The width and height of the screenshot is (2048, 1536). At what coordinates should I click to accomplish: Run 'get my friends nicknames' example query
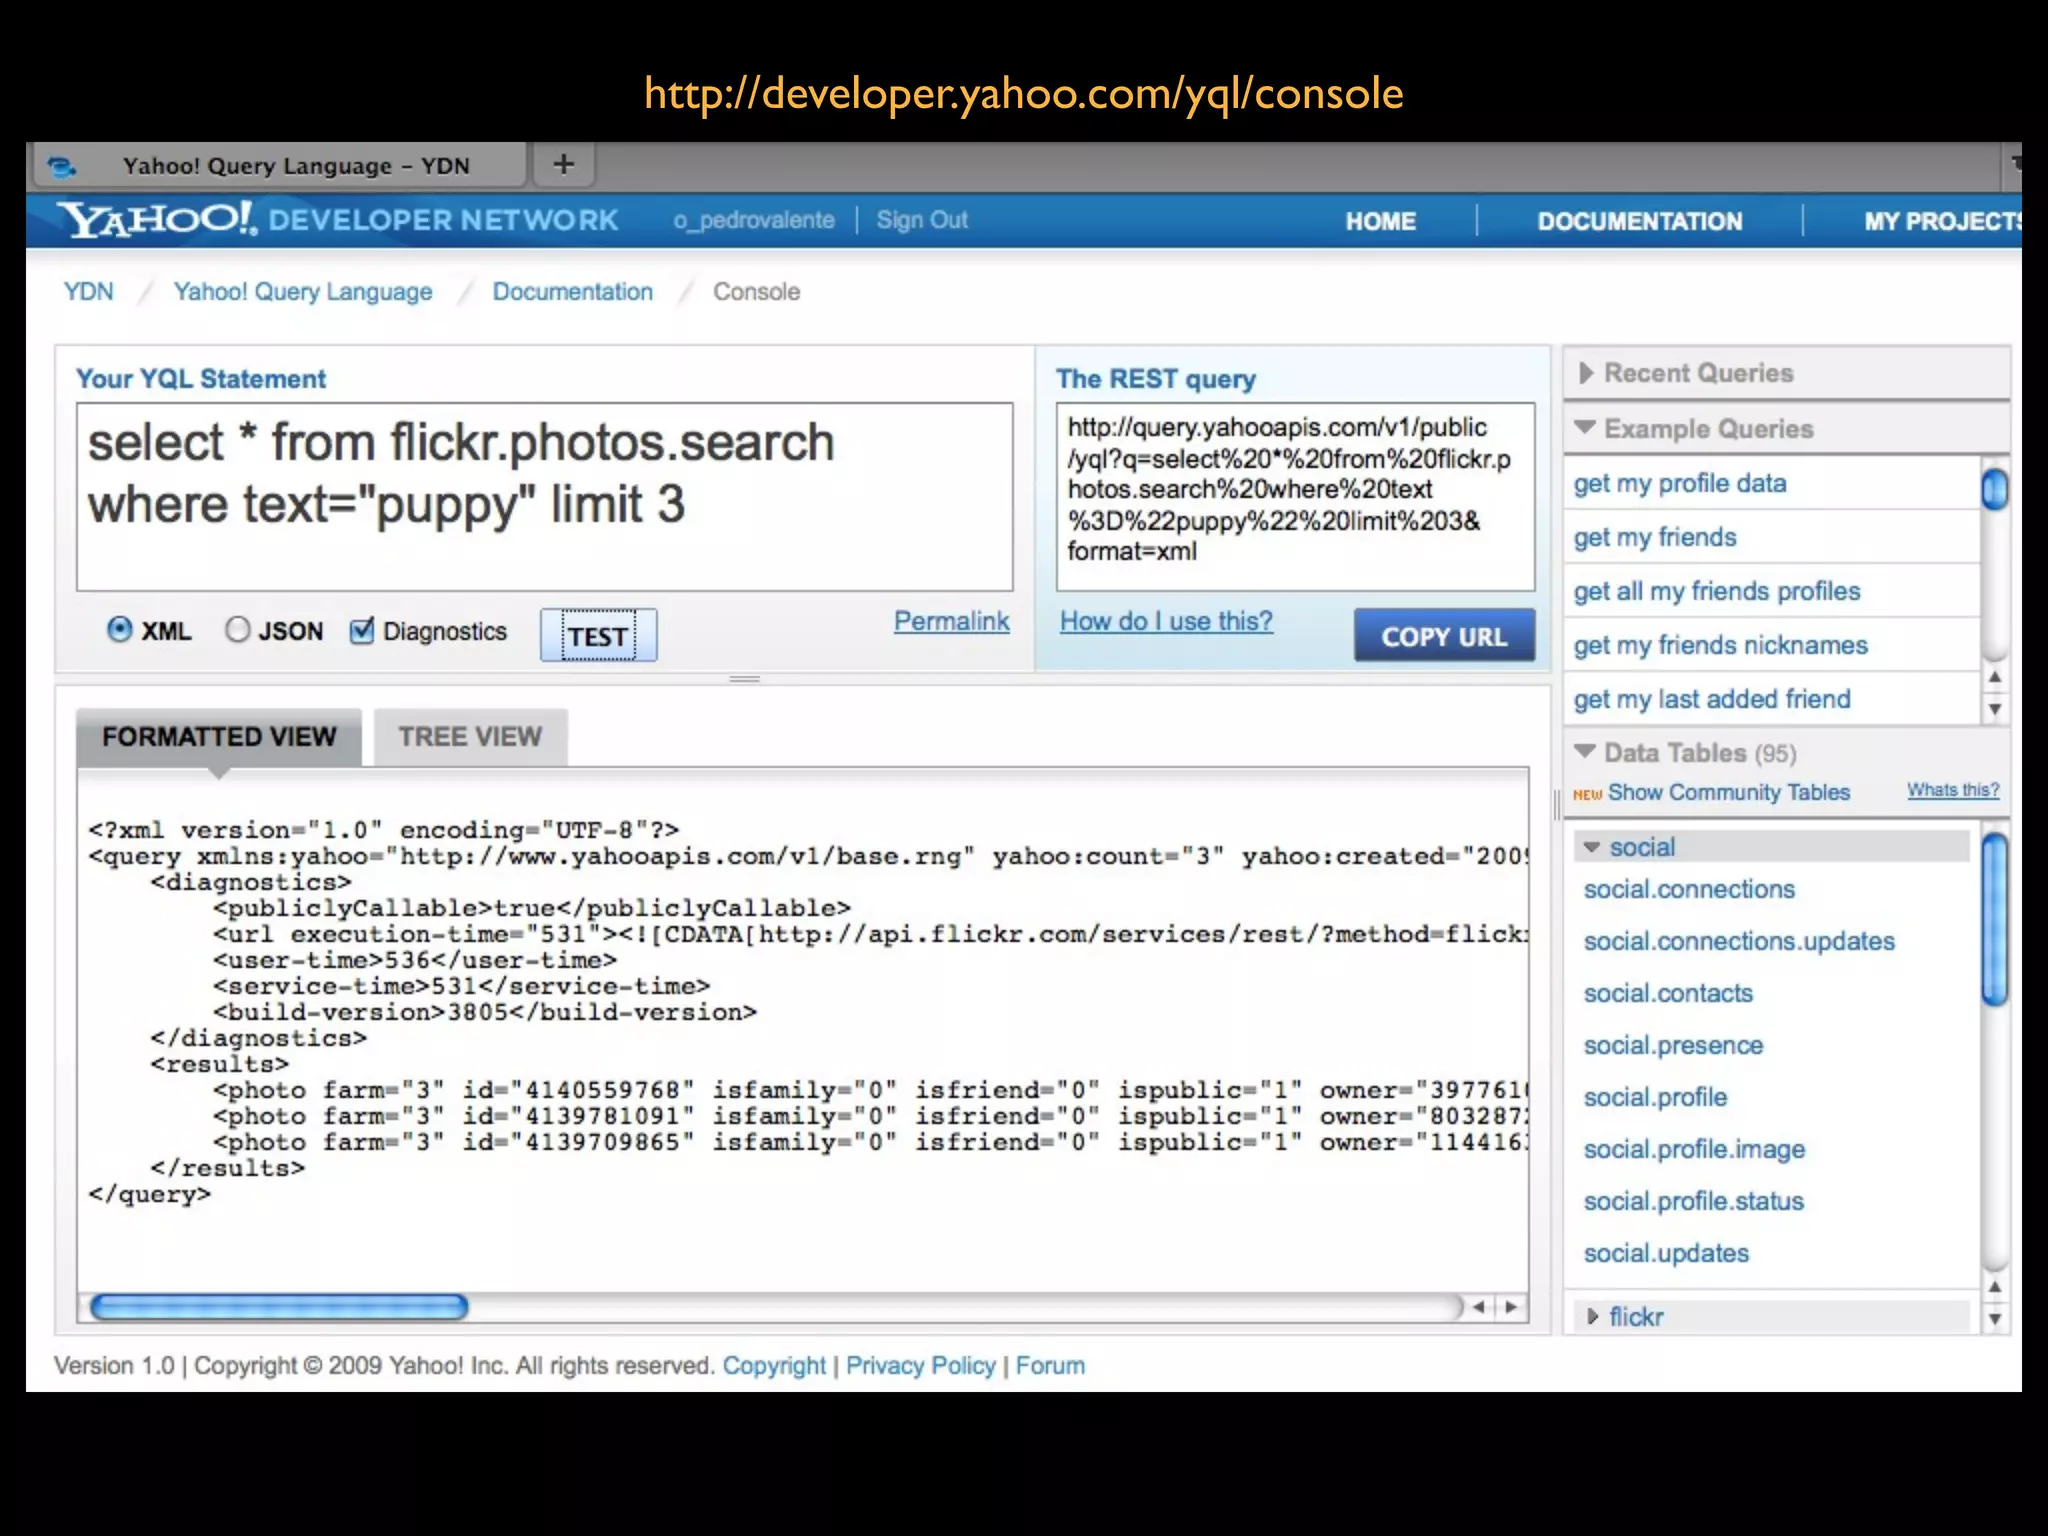(1720, 646)
